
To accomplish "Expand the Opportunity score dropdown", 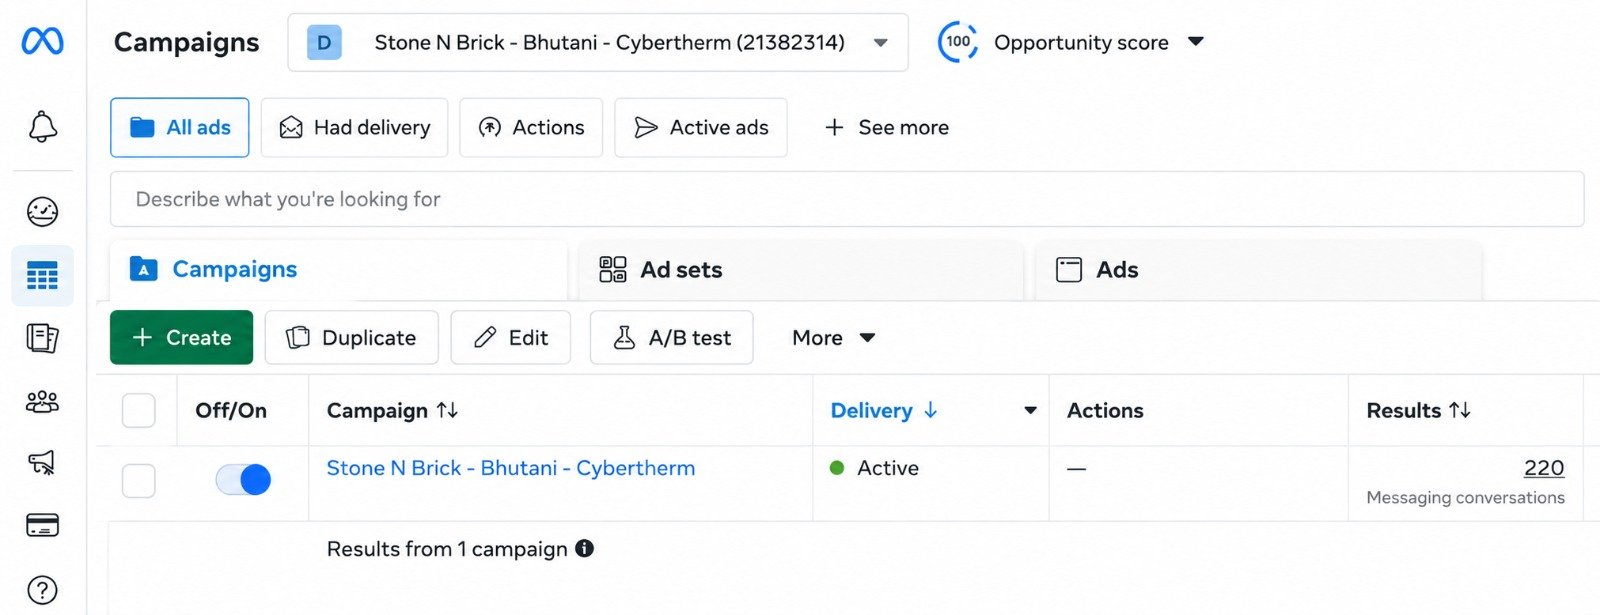I will pyautogui.click(x=1071, y=42).
